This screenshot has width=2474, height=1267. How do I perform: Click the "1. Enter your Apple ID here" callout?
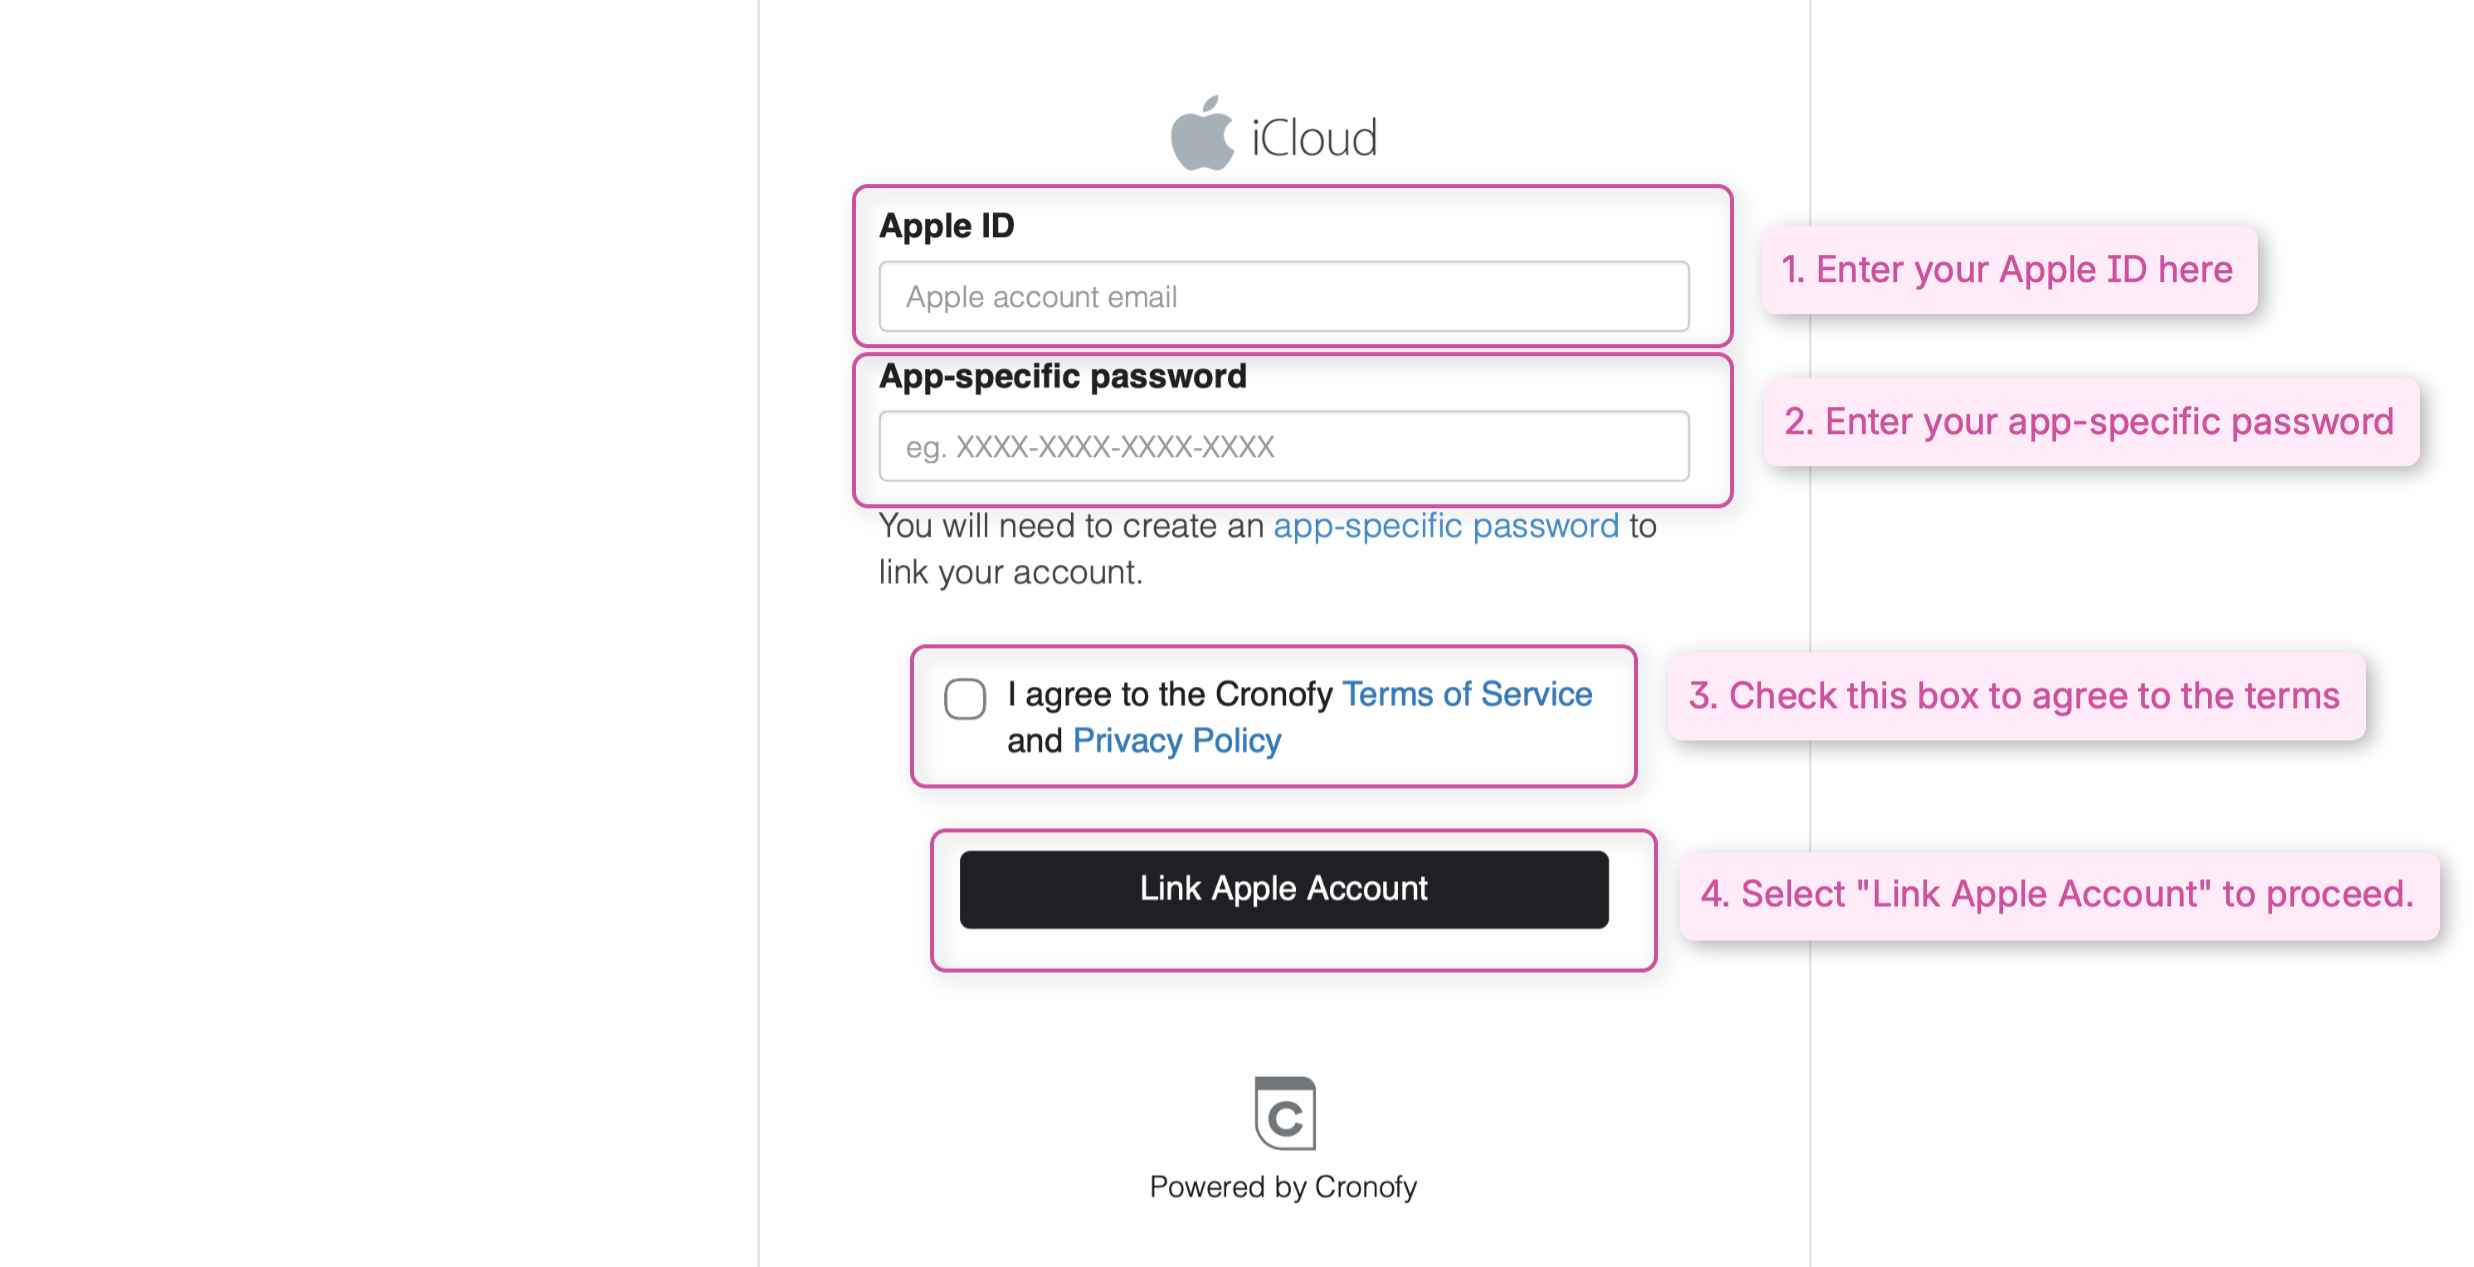point(2007,270)
